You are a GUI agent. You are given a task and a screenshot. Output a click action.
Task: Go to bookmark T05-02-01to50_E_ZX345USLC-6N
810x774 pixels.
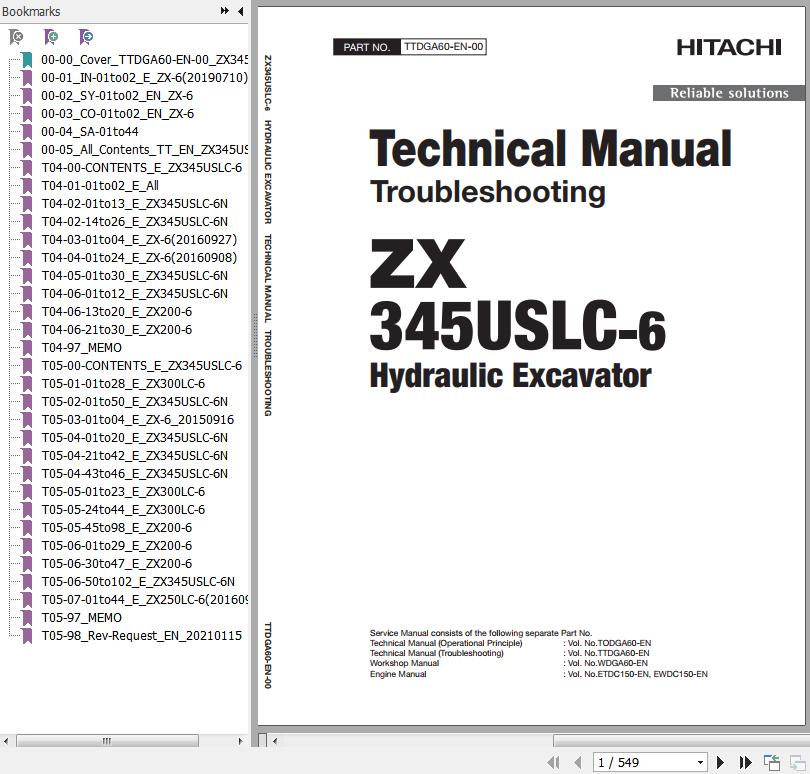click(x=134, y=401)
